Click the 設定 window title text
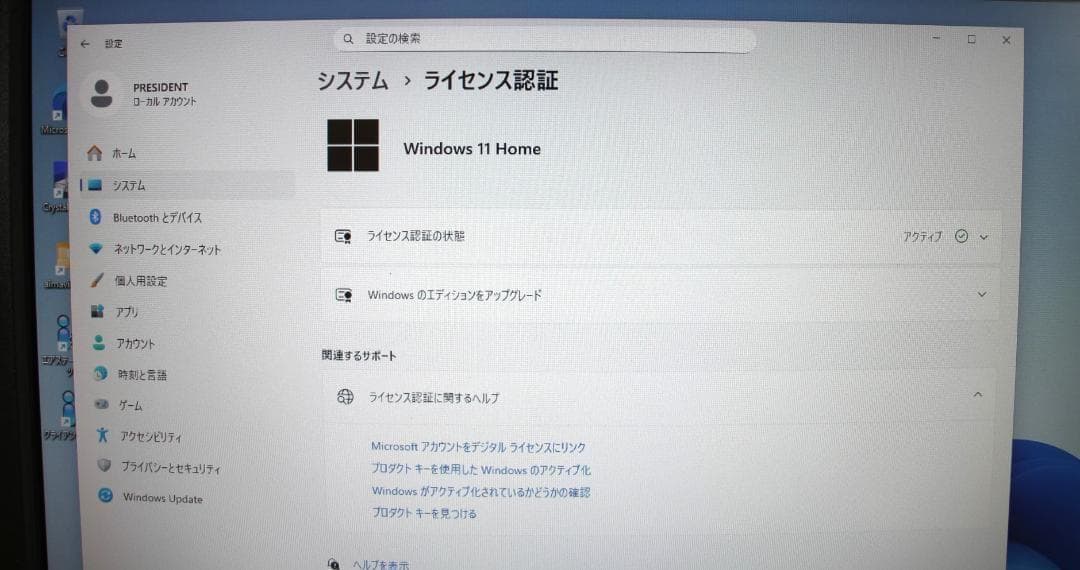The image size is (1080, 570). [114, 44]
